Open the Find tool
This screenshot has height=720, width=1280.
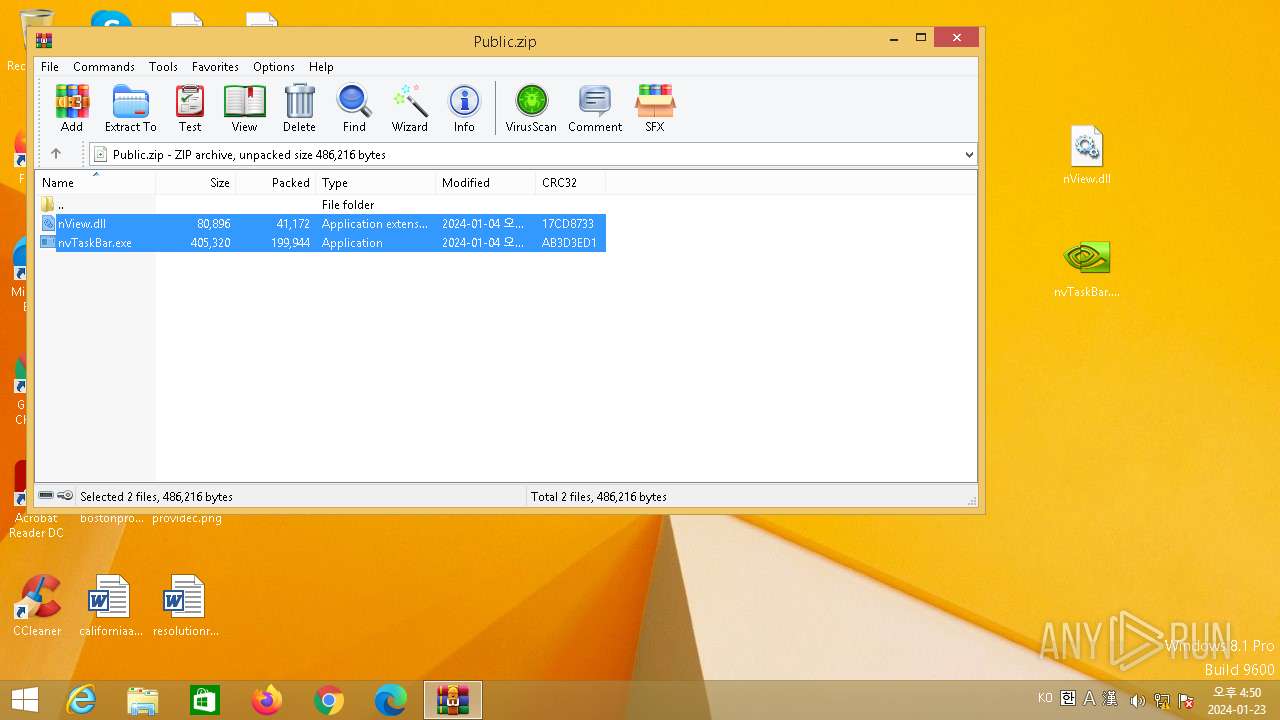click(354, 108)
